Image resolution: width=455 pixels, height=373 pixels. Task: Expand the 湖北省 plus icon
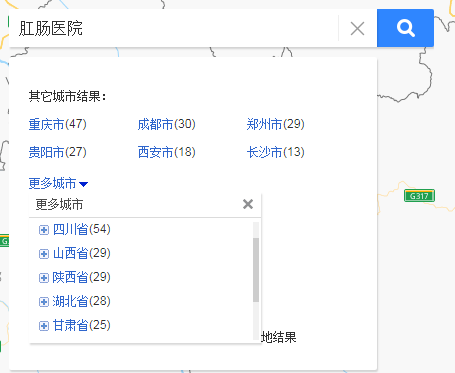(x=44, y=302)
